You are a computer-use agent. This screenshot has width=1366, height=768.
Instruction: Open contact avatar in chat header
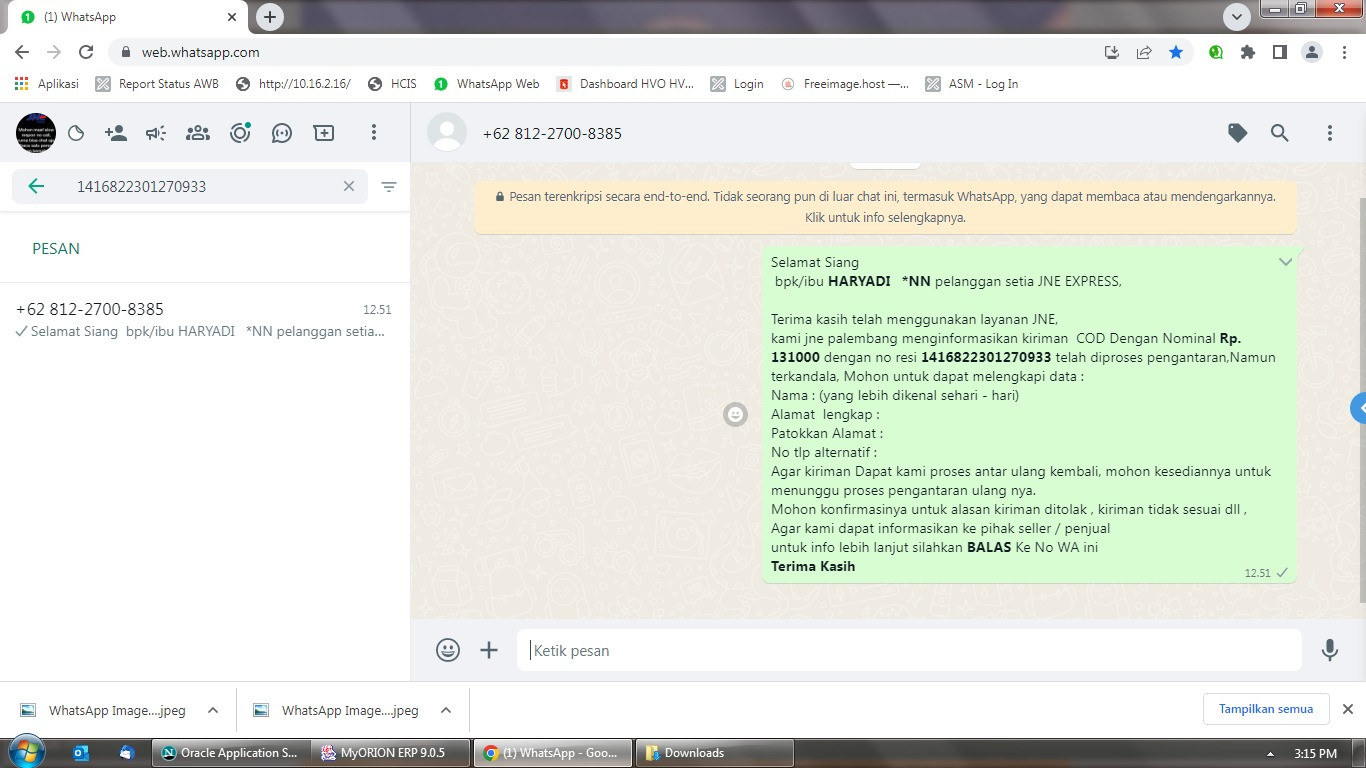[447, 133]
